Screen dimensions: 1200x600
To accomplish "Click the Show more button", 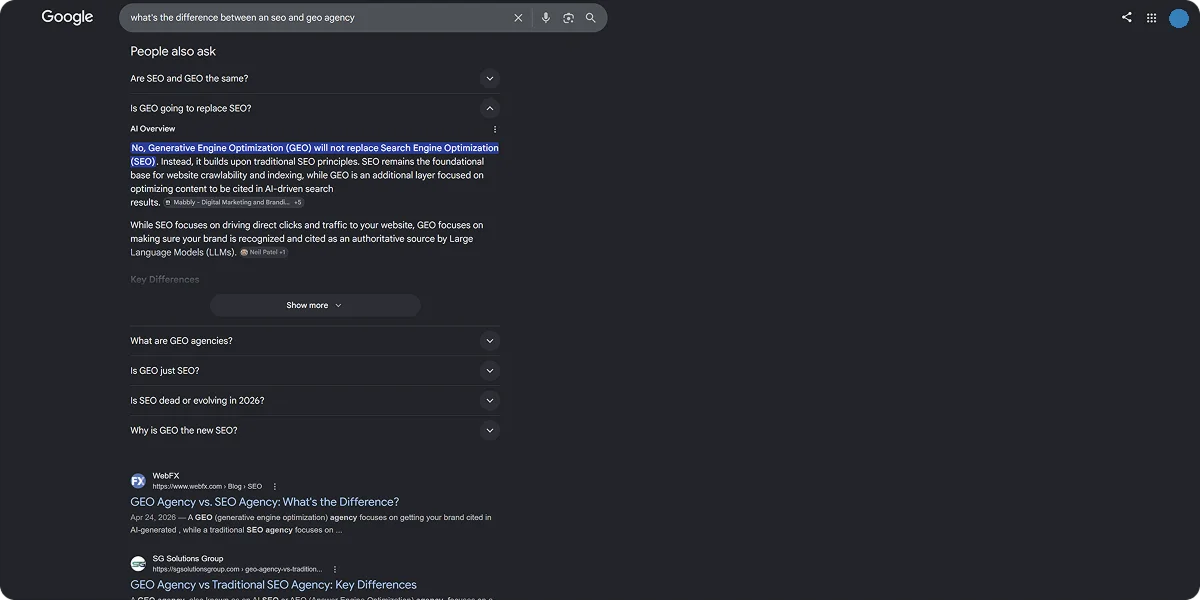I will tap(315, 305).
